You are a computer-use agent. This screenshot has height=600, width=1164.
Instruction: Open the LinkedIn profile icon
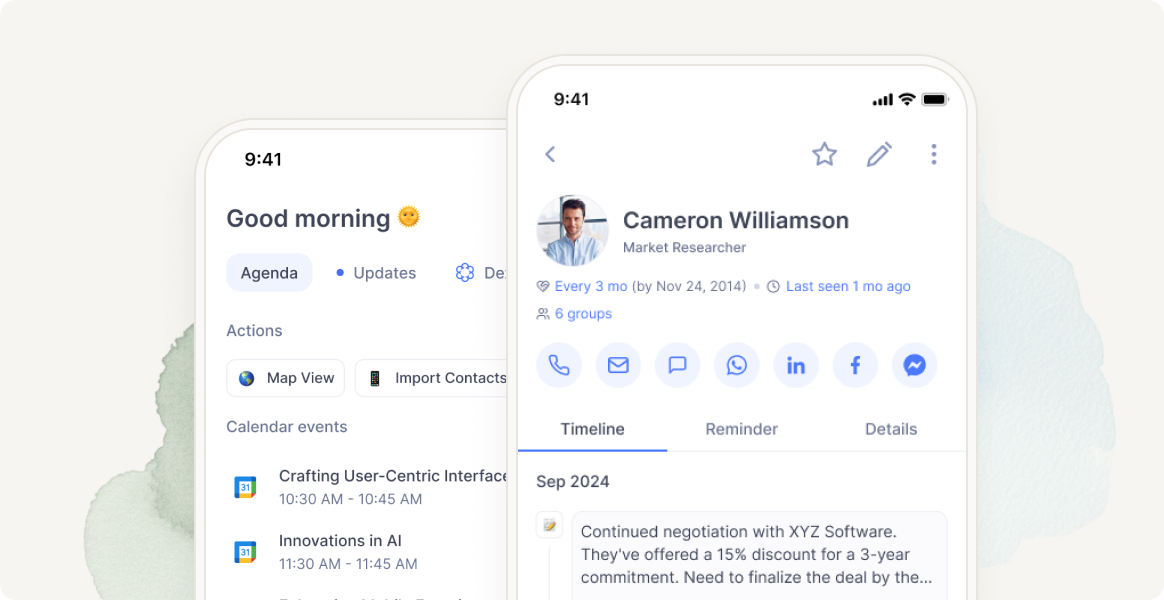[x=796, y=365]
